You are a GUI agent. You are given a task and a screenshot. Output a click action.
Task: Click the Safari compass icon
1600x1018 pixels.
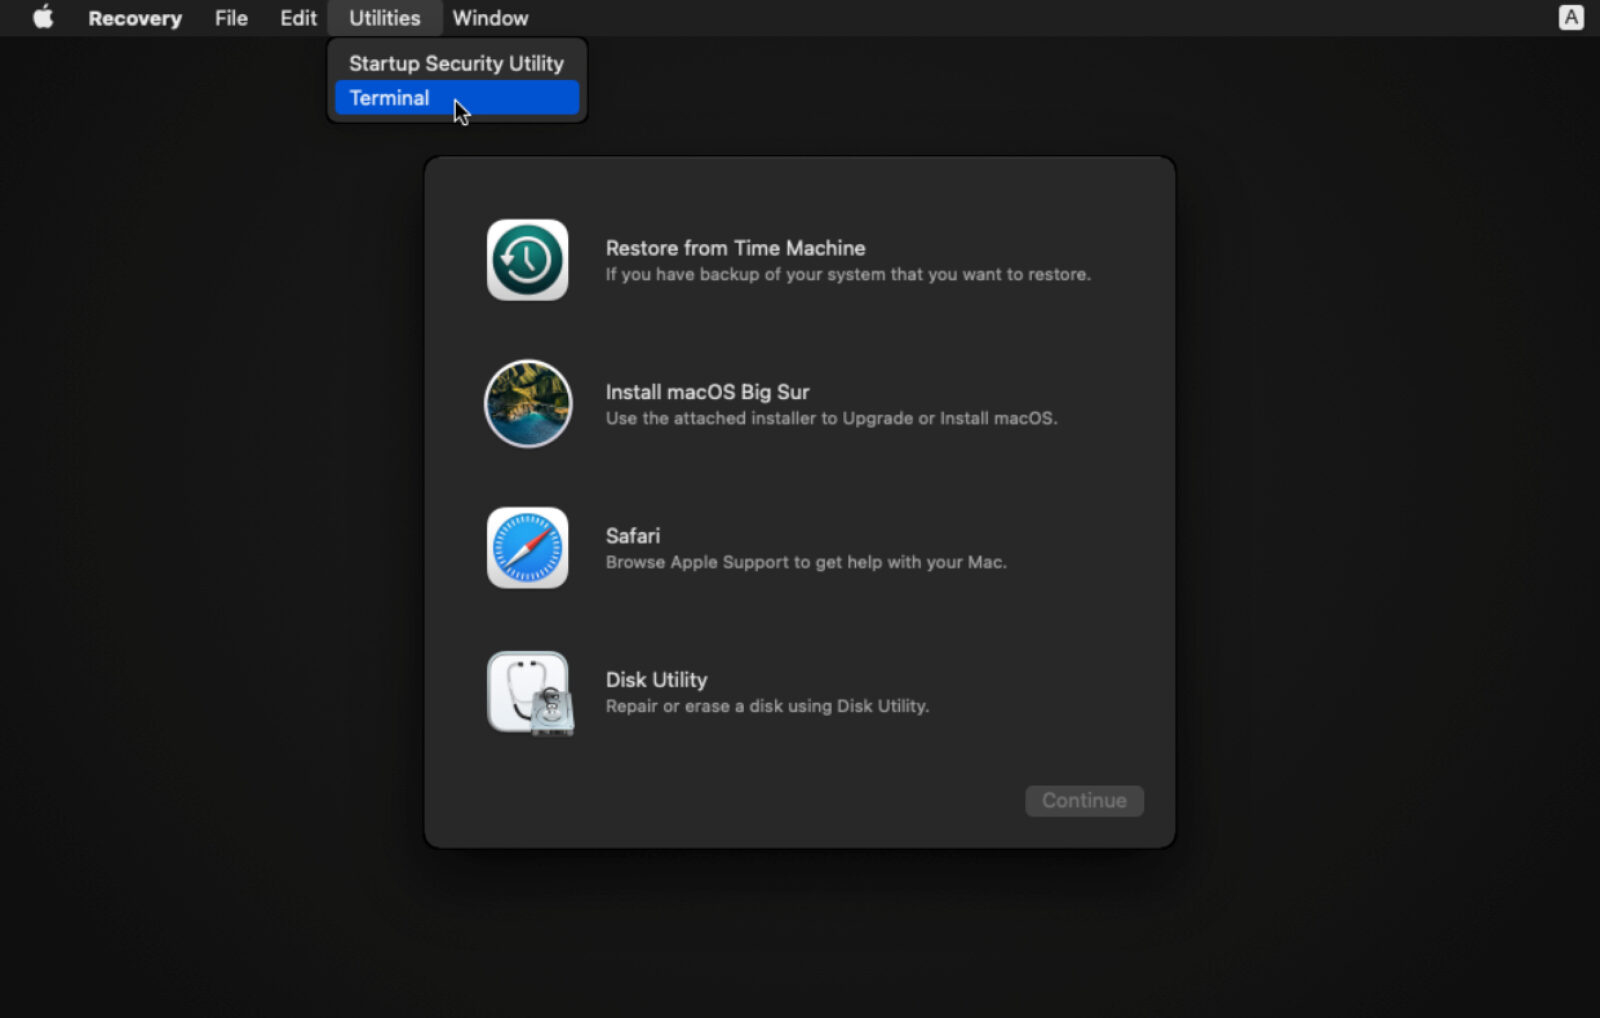527,548
